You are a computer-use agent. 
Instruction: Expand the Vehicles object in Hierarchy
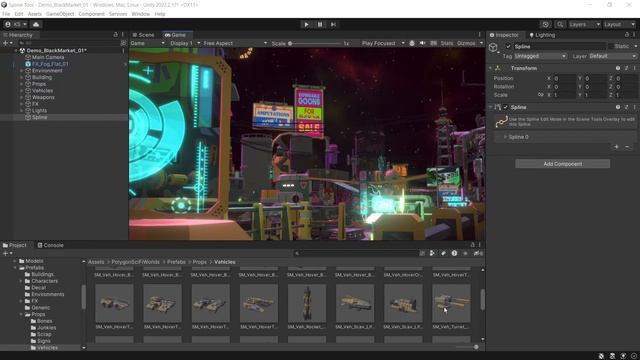22,91
